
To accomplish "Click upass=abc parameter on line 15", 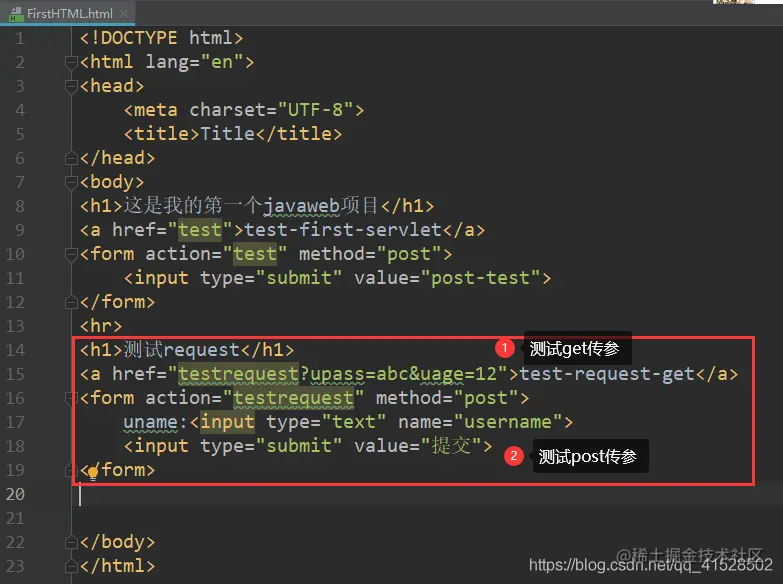I will coord(360,374).
